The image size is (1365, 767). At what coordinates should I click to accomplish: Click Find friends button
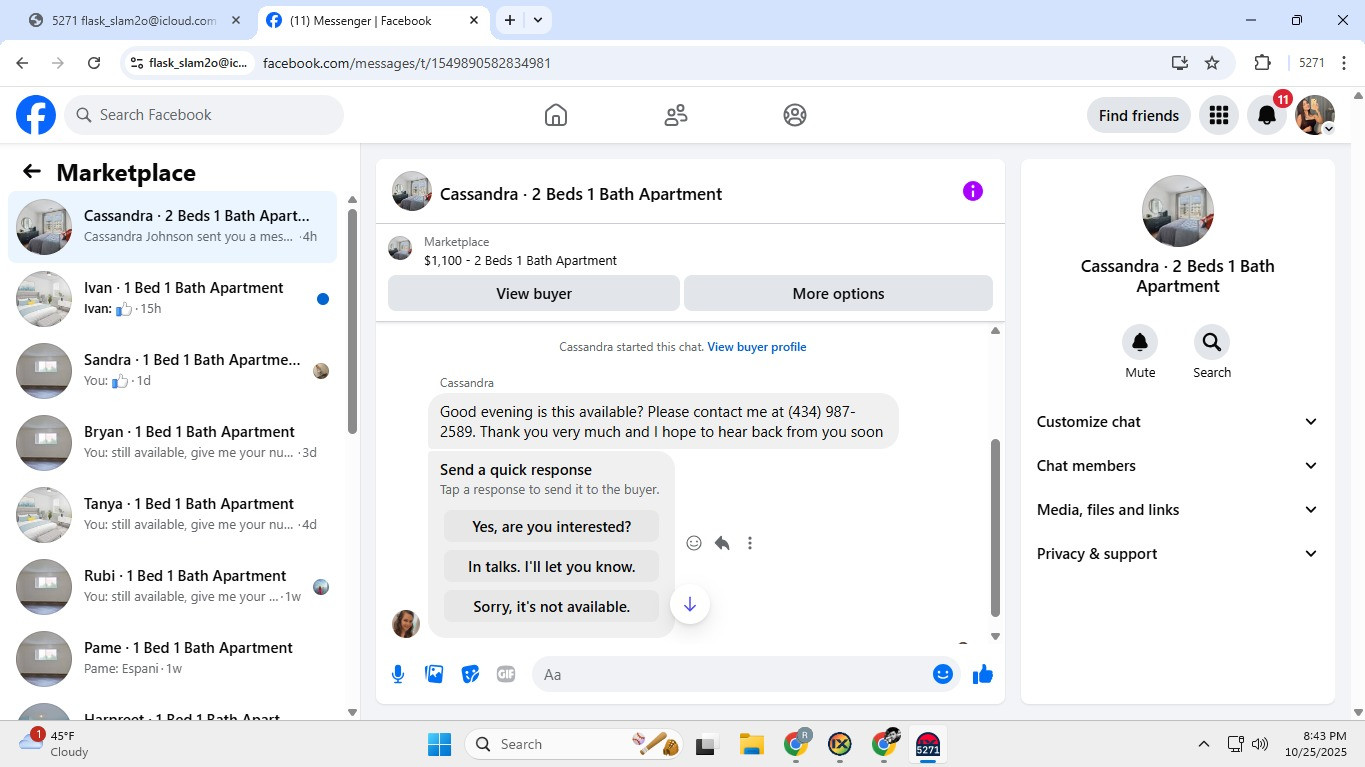tap(1139, 115)
